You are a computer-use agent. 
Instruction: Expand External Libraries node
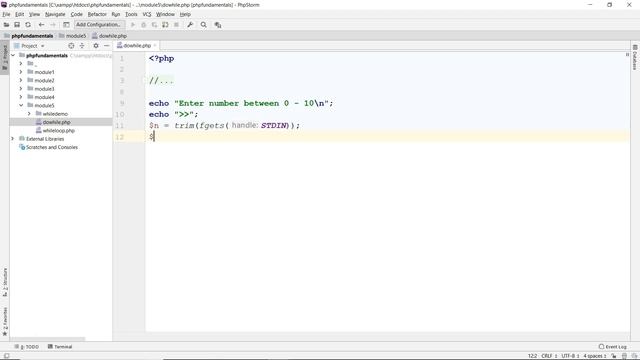(x=13, y=139)
